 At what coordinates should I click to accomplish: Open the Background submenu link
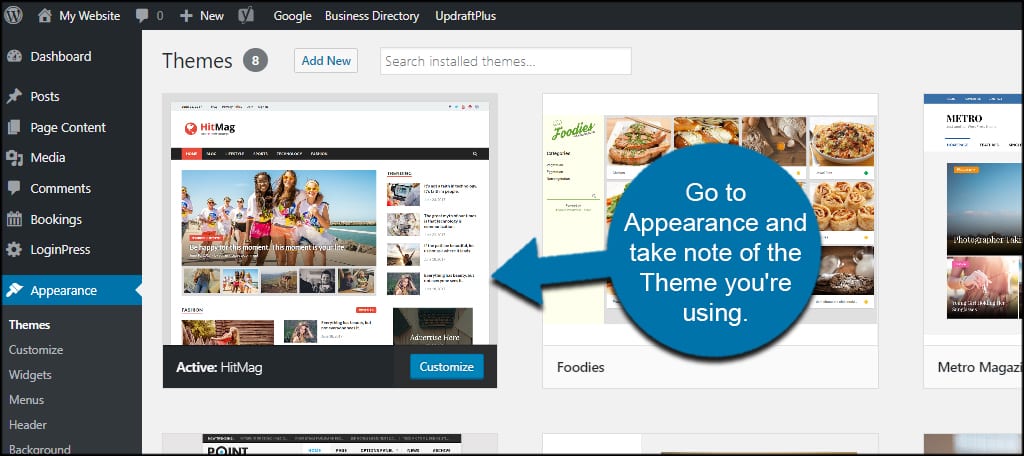40,449
